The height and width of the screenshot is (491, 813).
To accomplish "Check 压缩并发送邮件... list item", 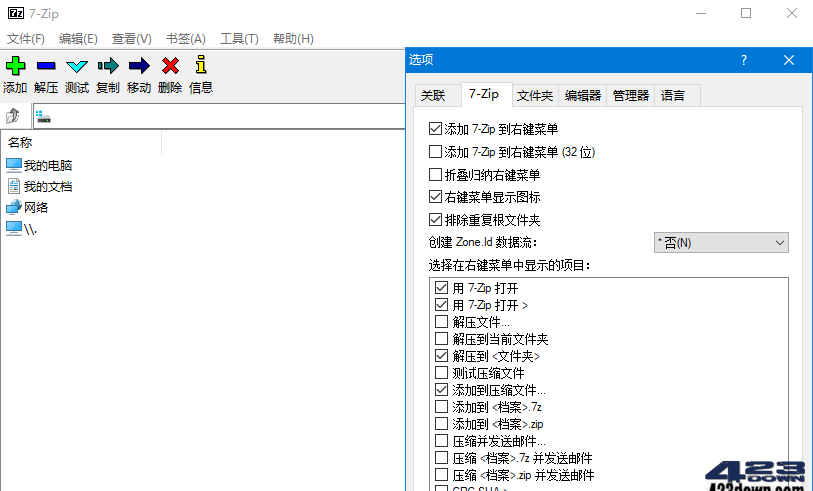I will [x=441, y=441].
